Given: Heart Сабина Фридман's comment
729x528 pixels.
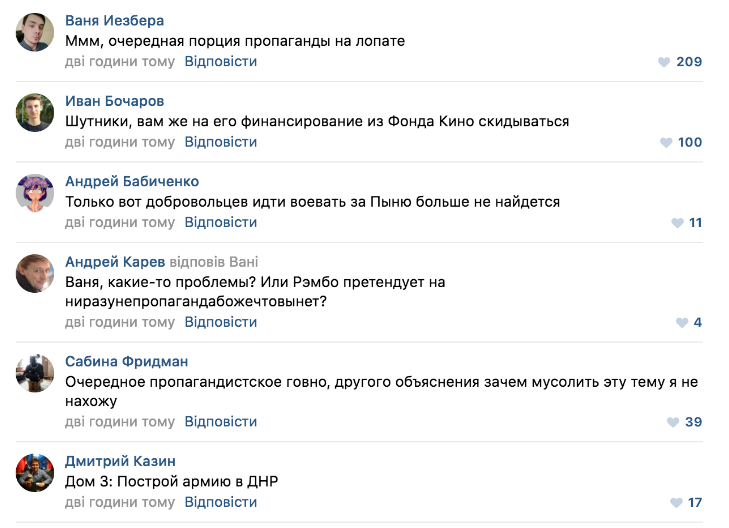Looking at the screenshot, I should pos(672,423).
